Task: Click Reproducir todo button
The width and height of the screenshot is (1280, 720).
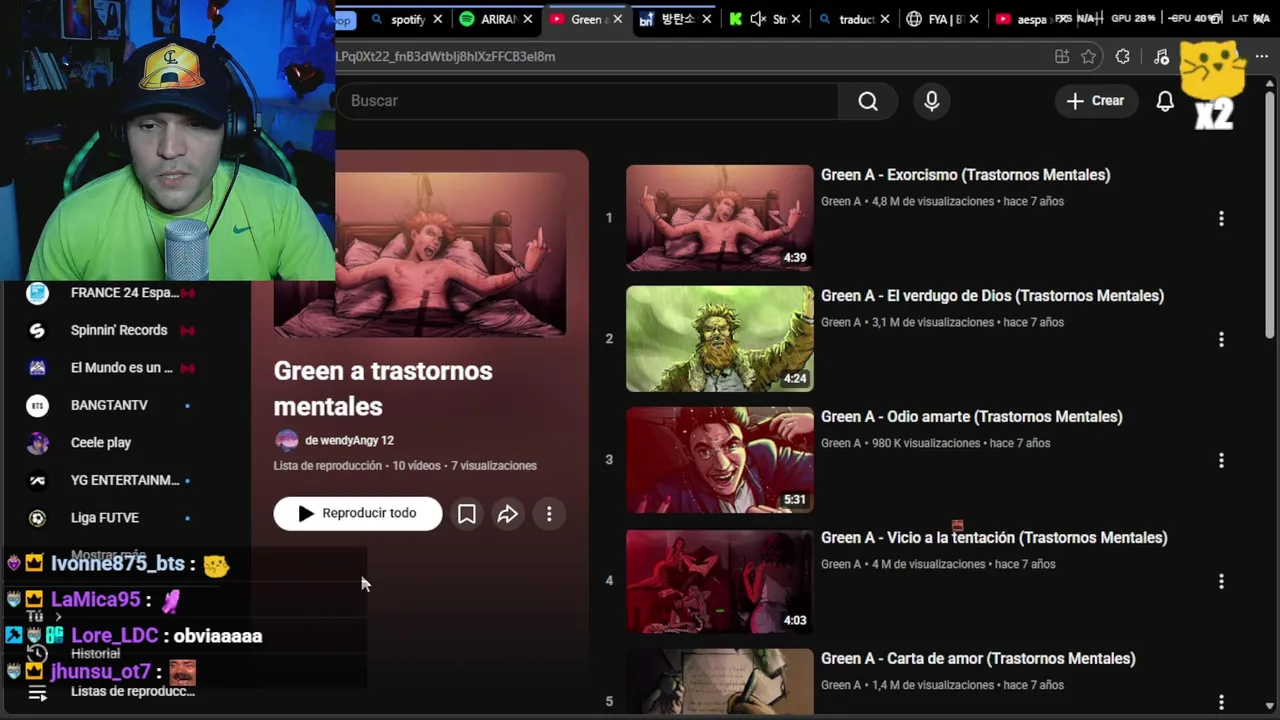Action: click(358, 514)
